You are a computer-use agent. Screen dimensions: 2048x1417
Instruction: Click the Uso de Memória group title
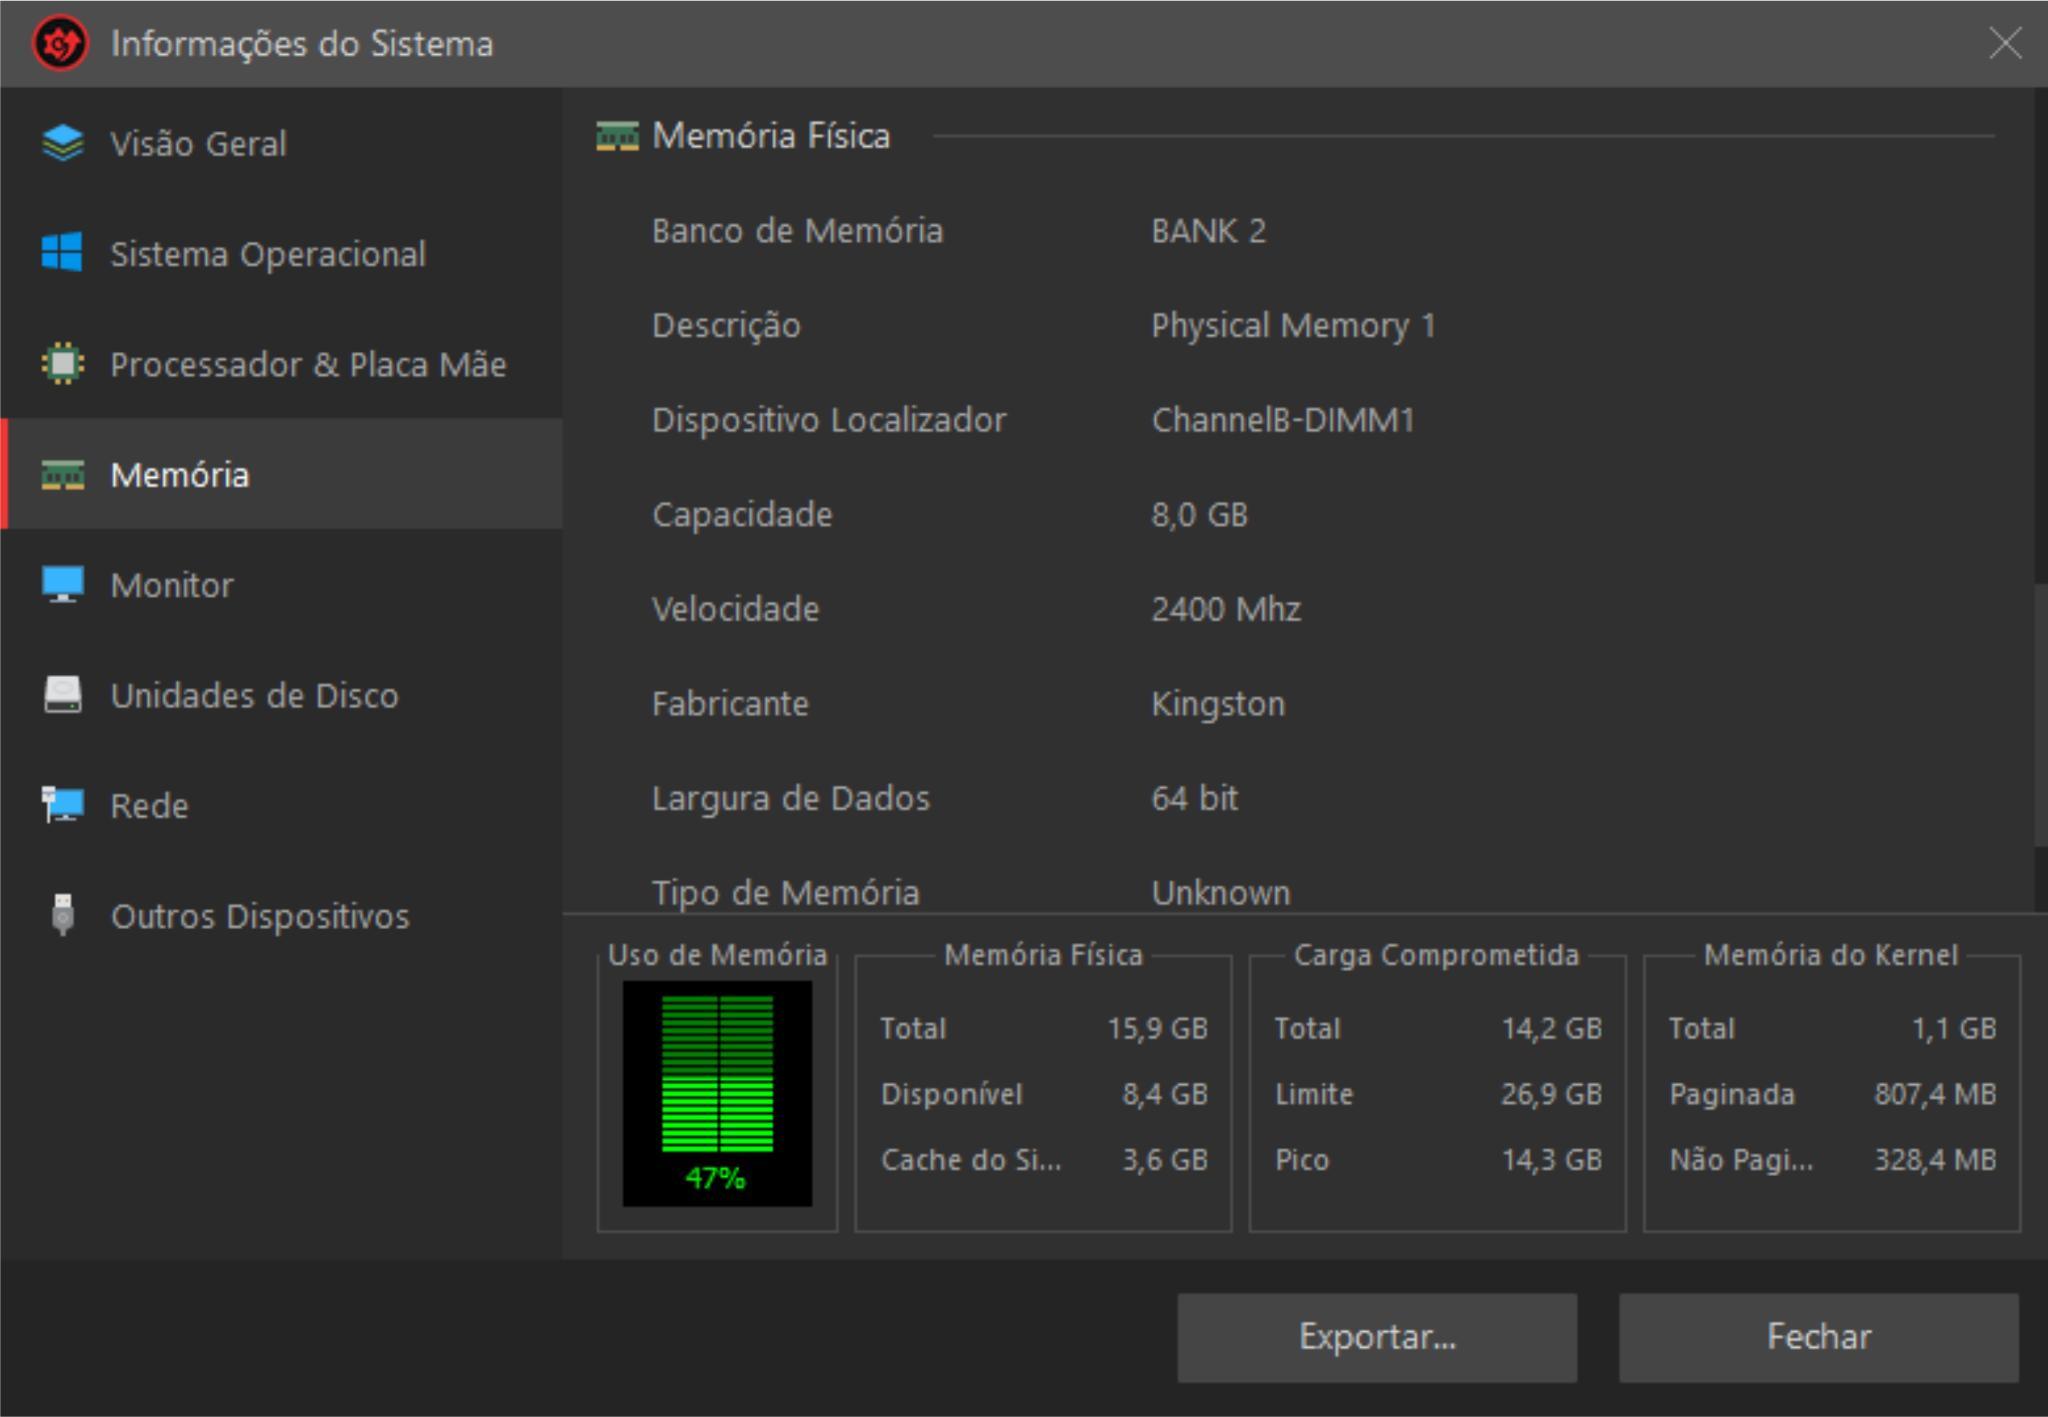(718, 956)
